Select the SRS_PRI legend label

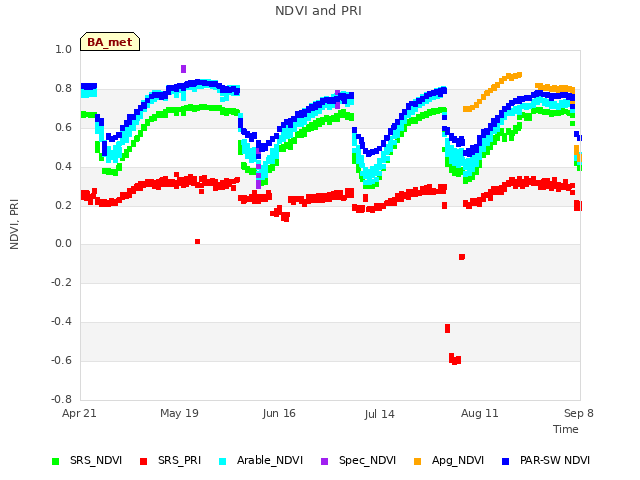tap(180, 460)
